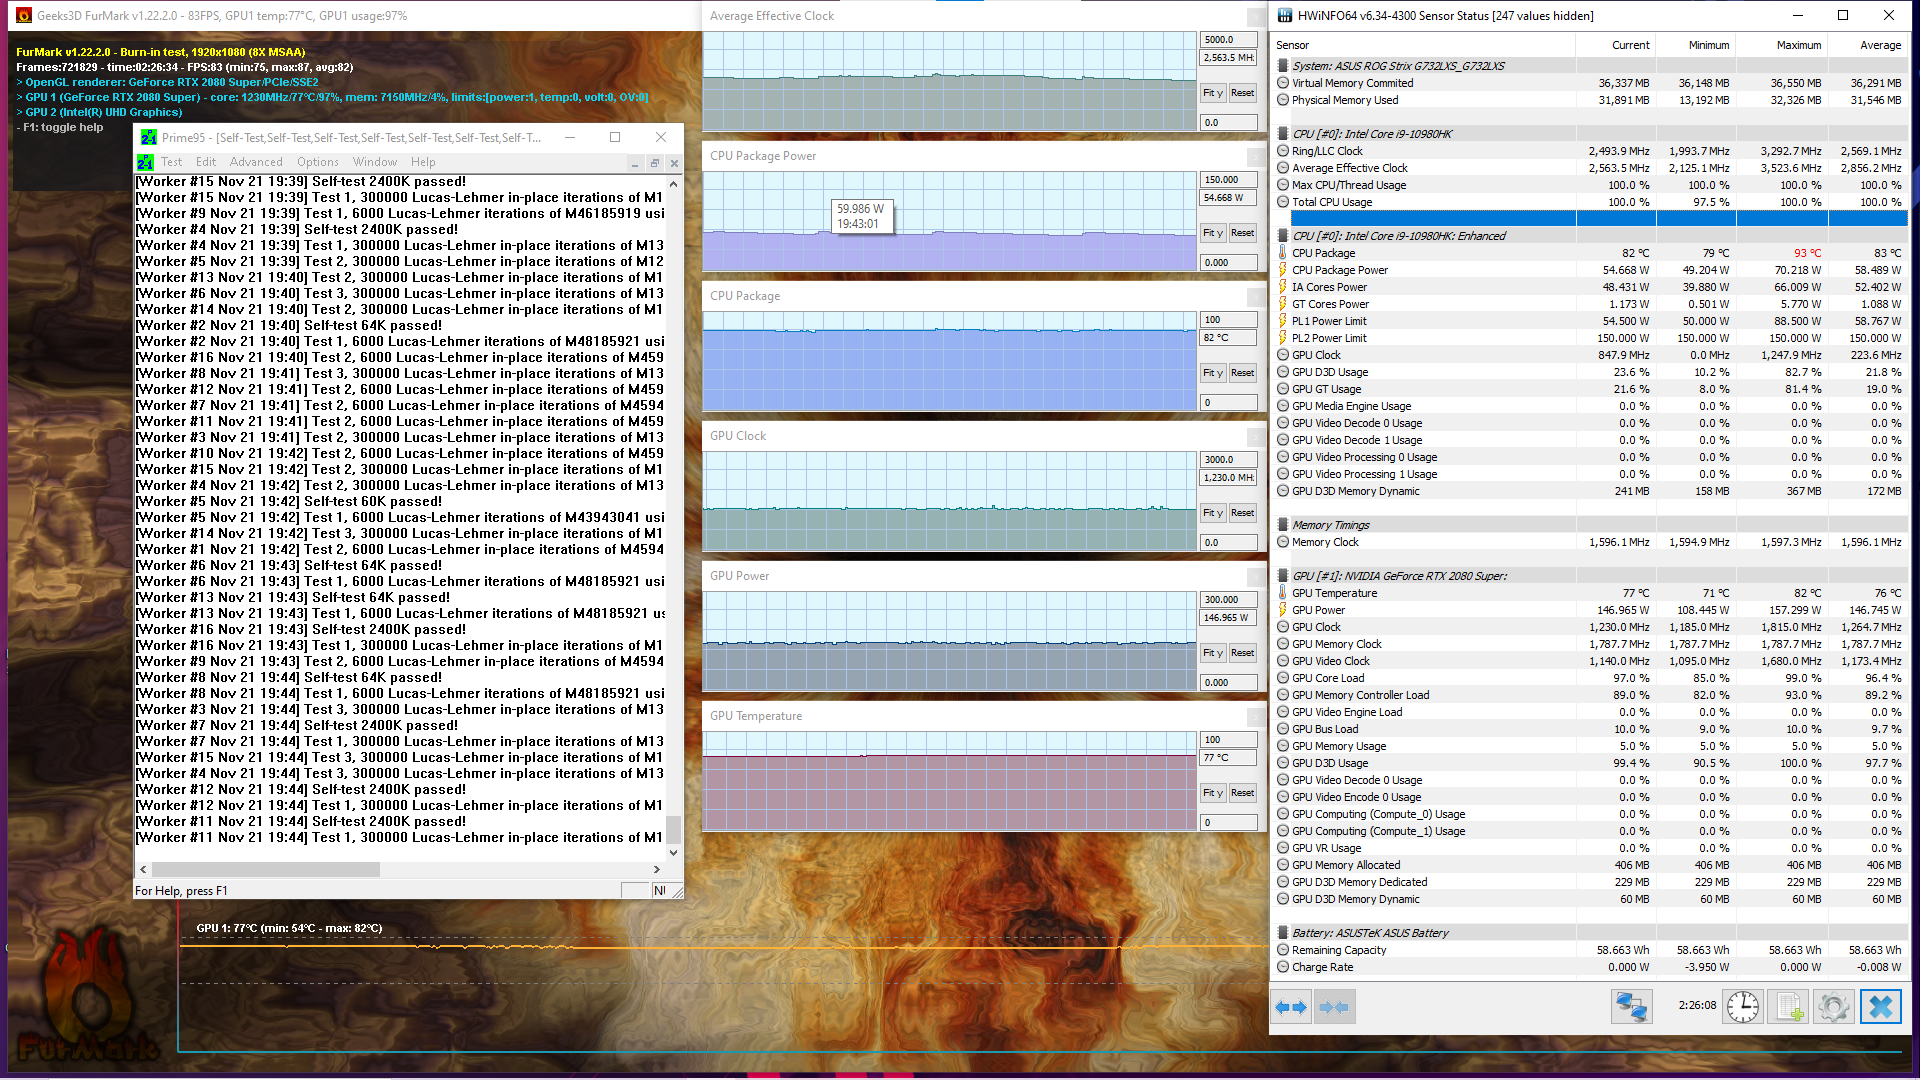This screenshot has width=1920, height=1080.
Task: Click the HWiNFO64 icon in the Sensor Status title bar
Action: coord(1283,15)
